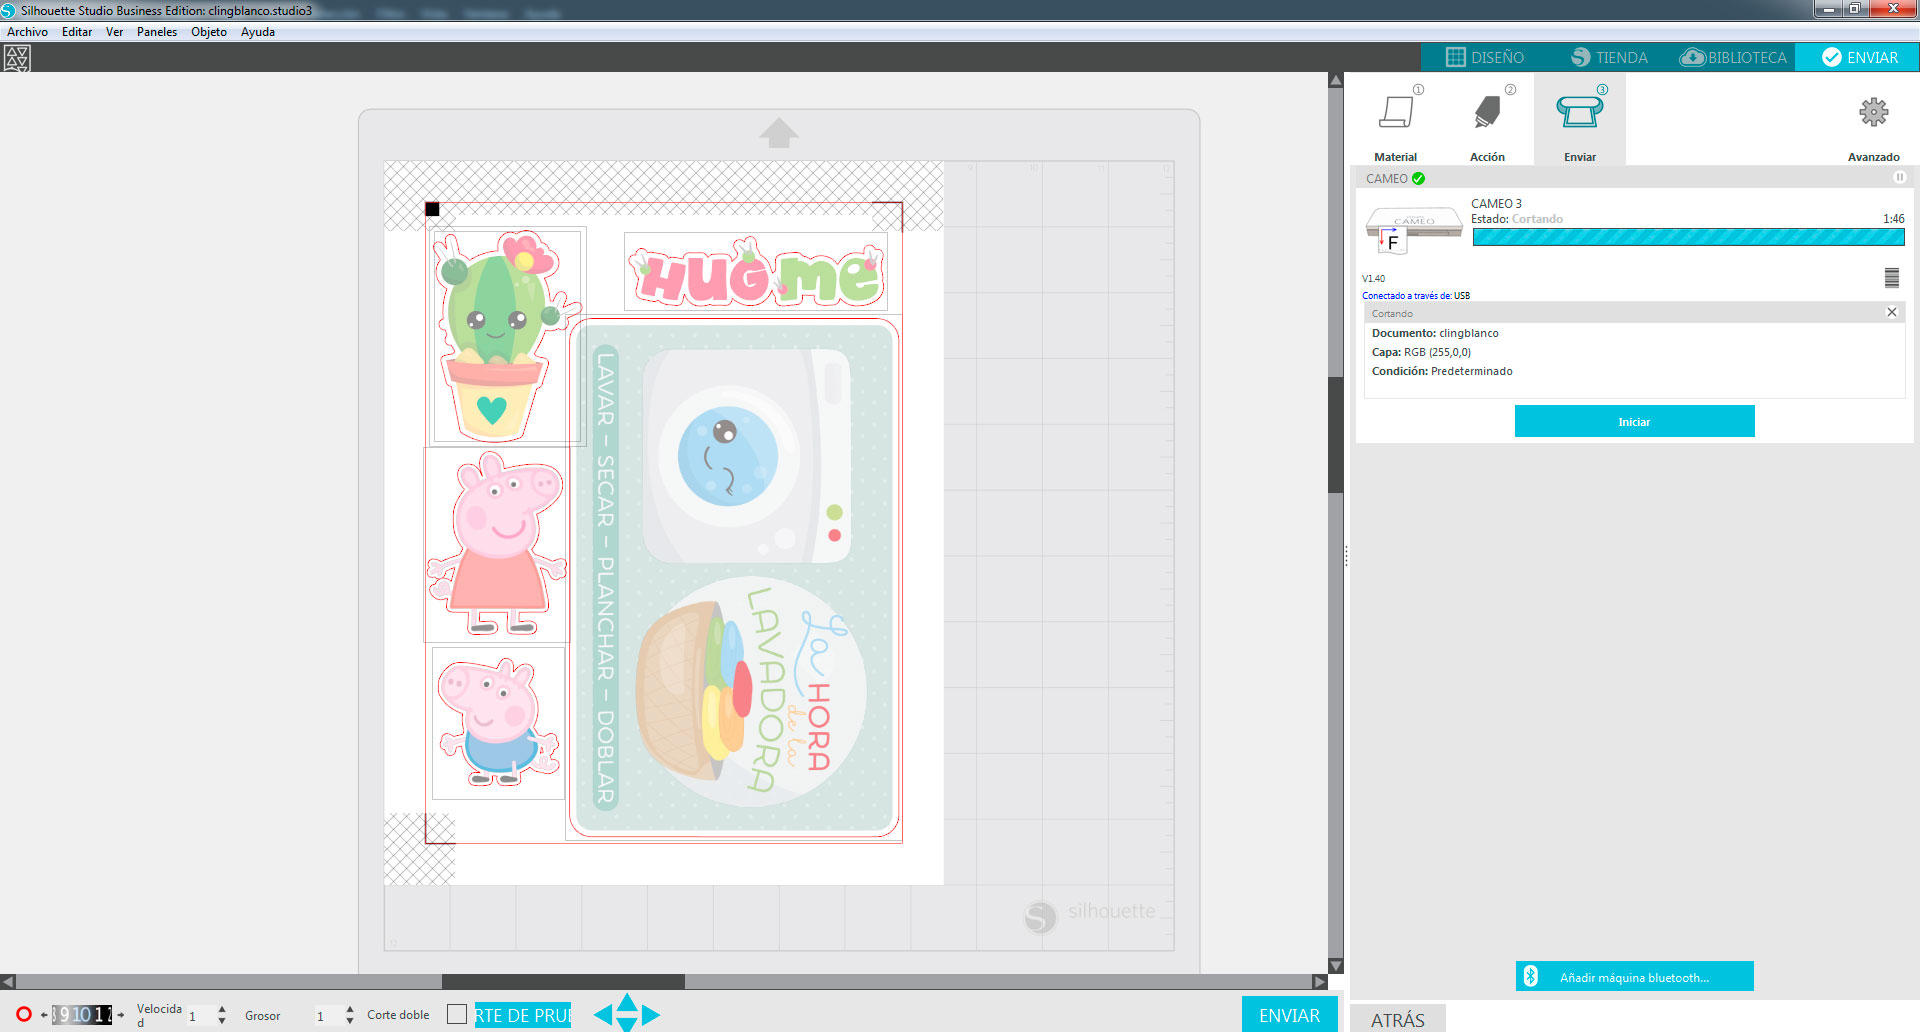Switch to the DISEÑO tab

pos(1485,57)
